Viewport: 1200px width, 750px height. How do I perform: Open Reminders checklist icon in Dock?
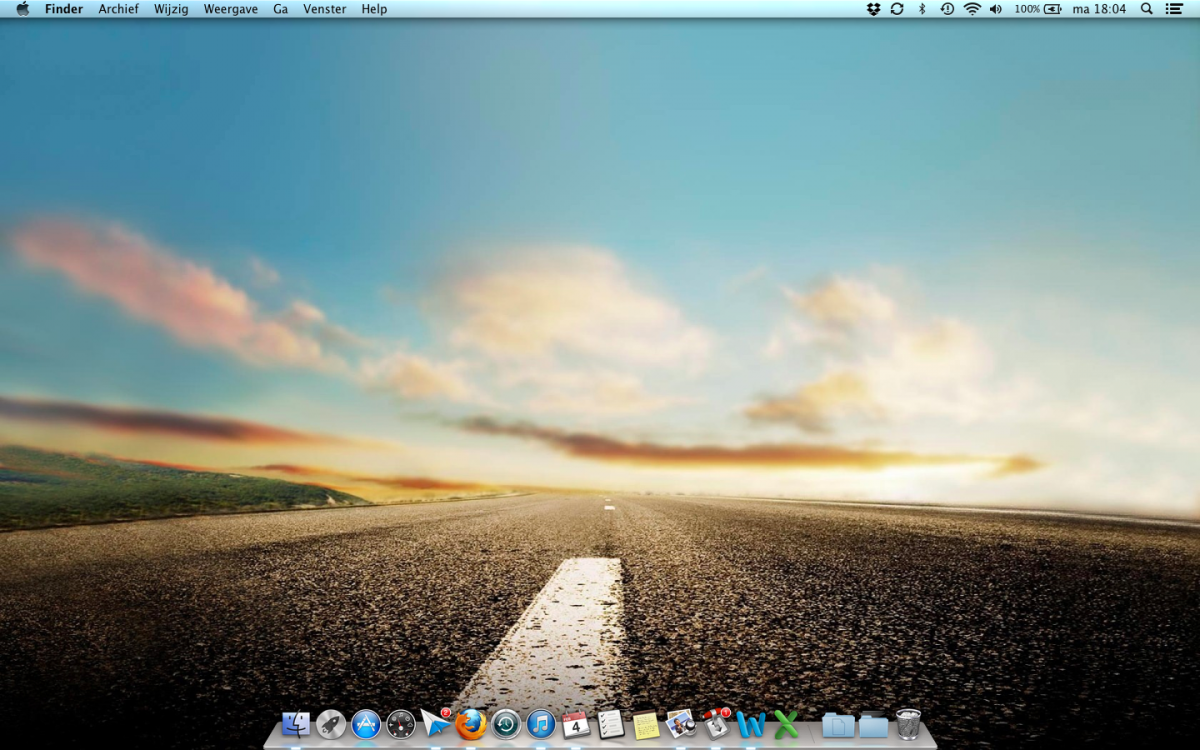pyautogui.click(x=611, y=723)
